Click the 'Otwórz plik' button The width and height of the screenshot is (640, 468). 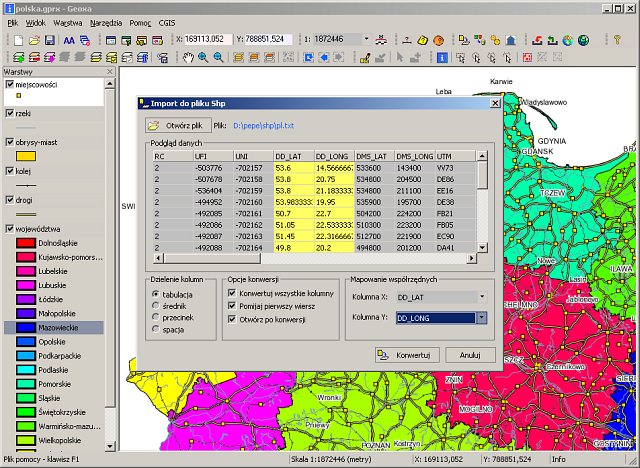click(x=176, y=126)
